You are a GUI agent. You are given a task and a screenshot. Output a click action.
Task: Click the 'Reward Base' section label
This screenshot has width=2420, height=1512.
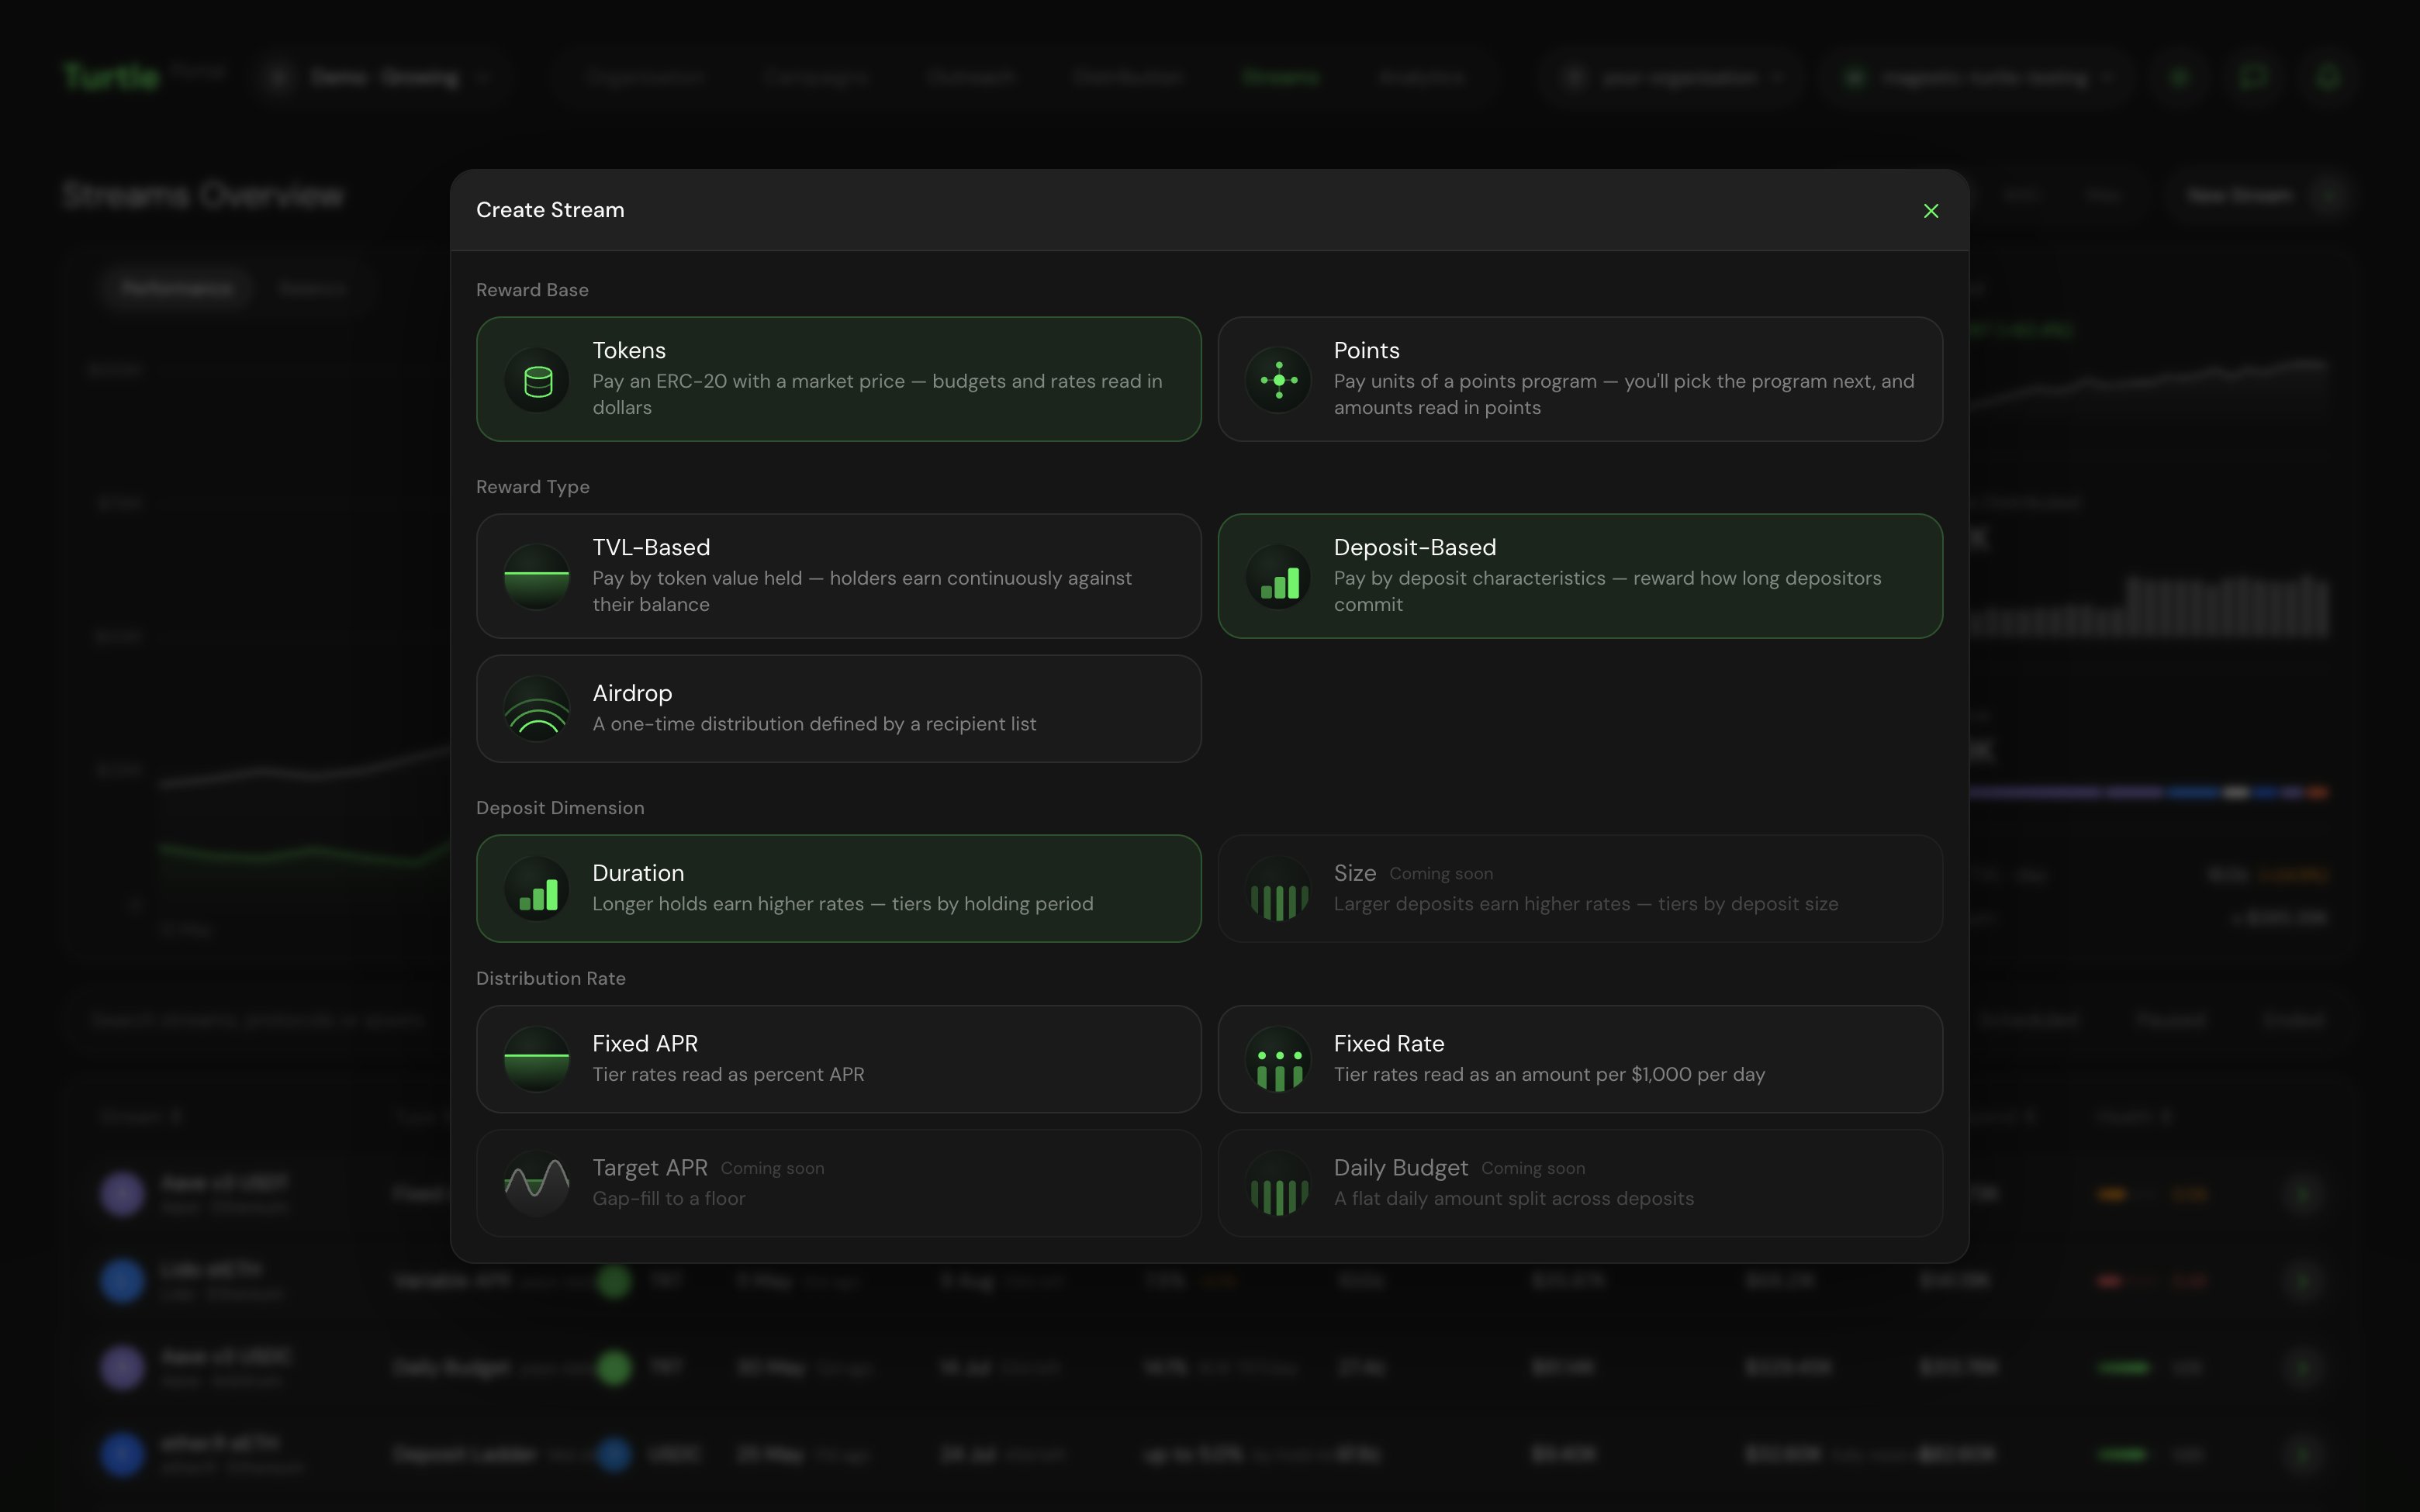532,290
